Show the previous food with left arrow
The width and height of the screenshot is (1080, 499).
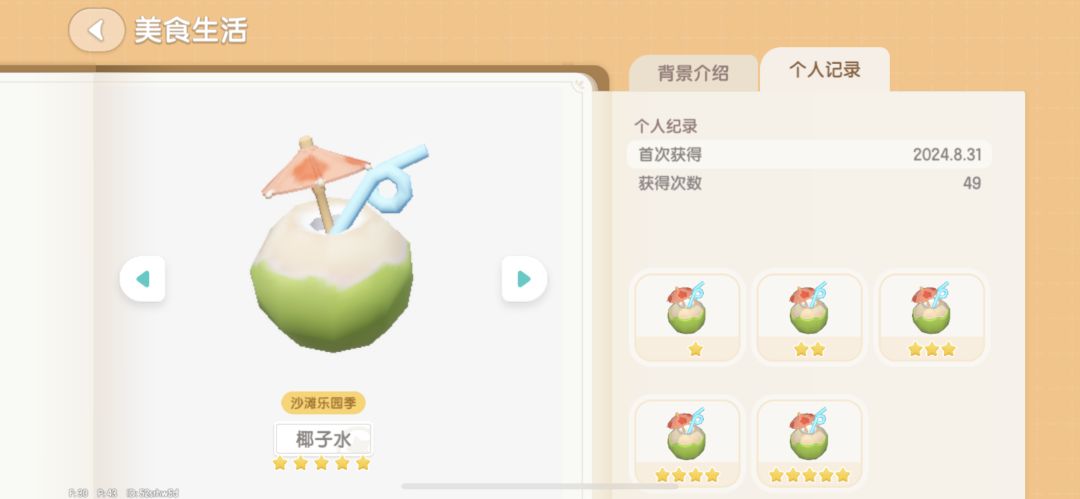143,278
